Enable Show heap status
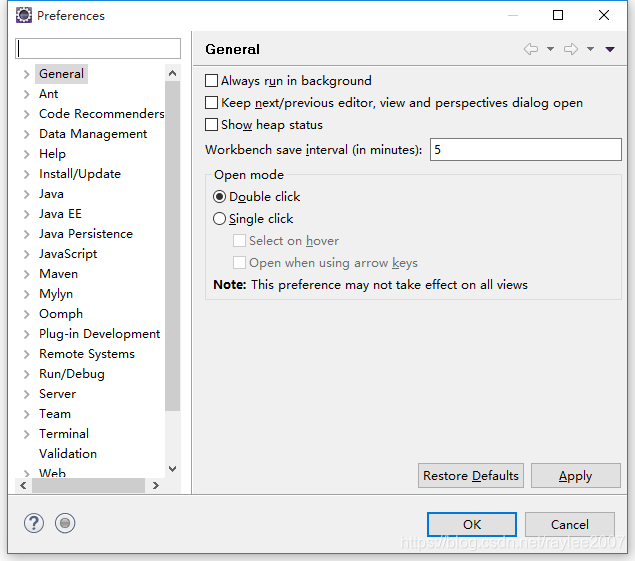The image size is (635, 561). pyautogui.click(x=211, y=125)
